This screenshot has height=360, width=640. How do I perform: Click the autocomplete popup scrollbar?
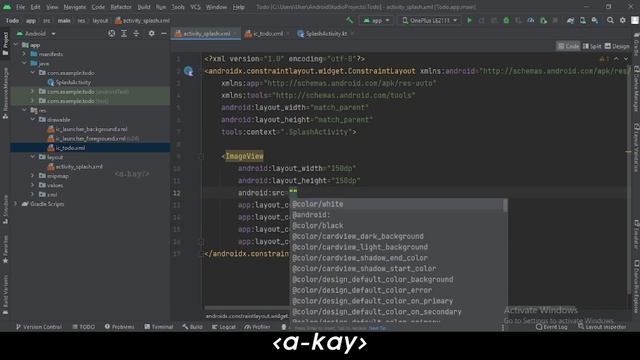point(505,206)
